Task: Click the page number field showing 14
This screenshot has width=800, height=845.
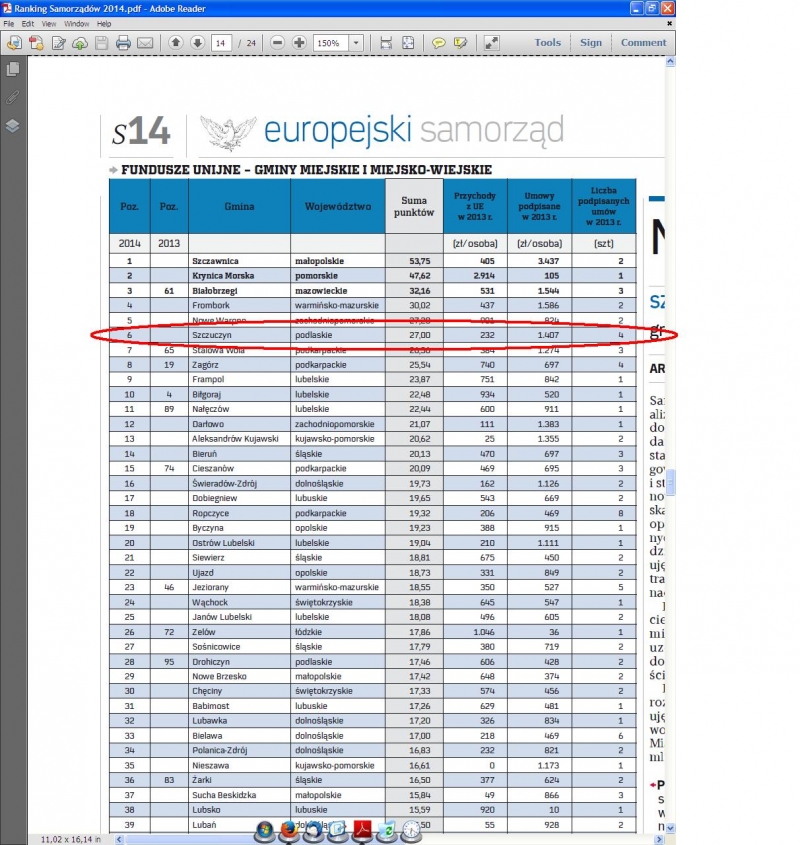Action: [221, 43]
